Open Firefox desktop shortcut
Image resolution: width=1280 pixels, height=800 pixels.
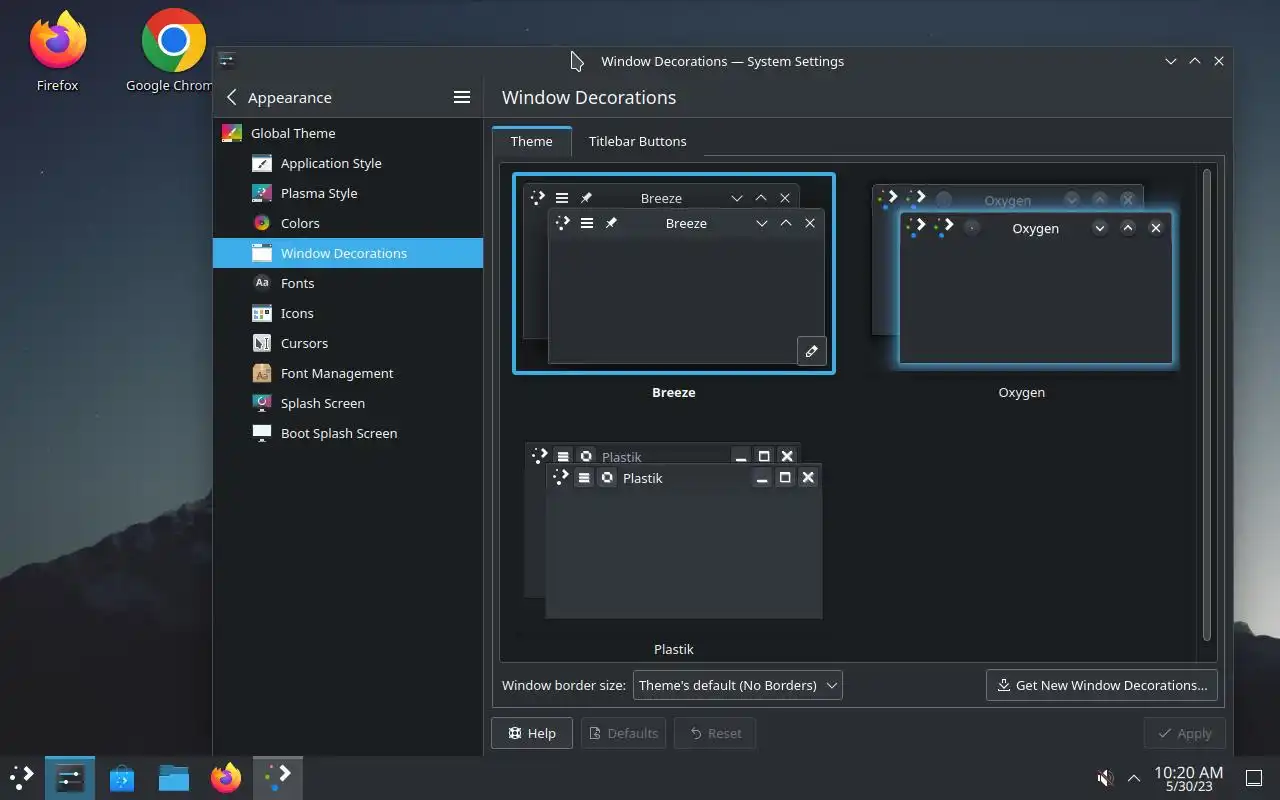click(57, 52)
